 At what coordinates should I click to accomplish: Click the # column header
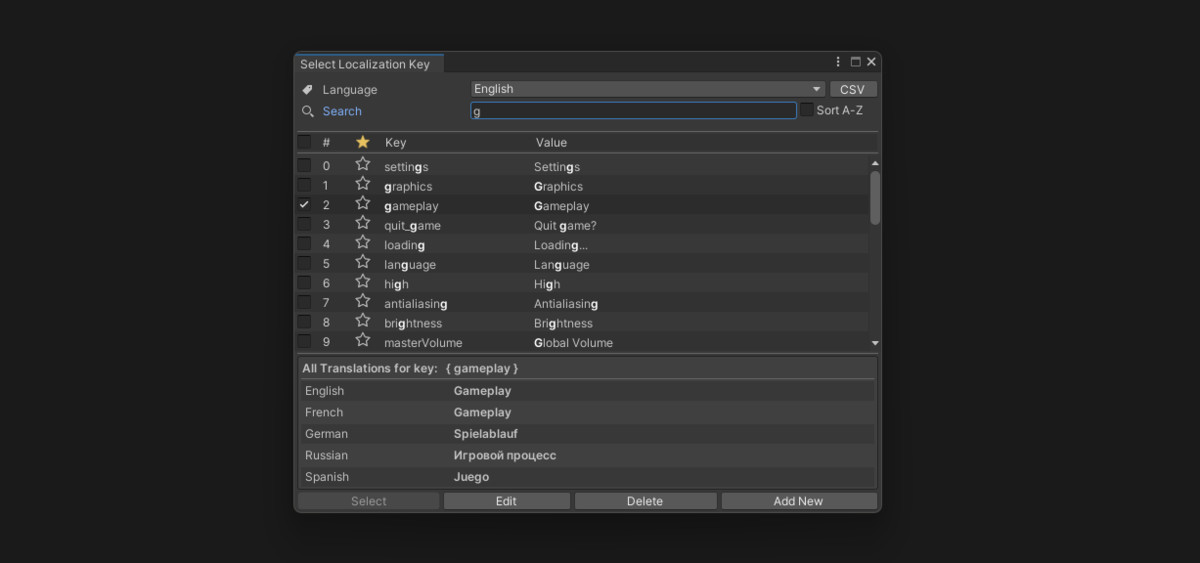tap(326, 143)
